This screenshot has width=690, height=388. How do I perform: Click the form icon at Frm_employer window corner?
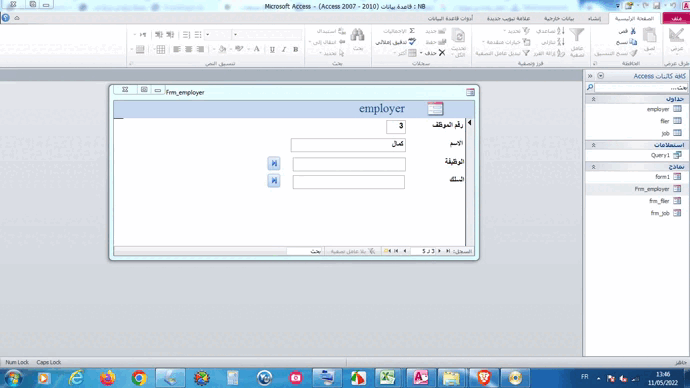[470, 92]
